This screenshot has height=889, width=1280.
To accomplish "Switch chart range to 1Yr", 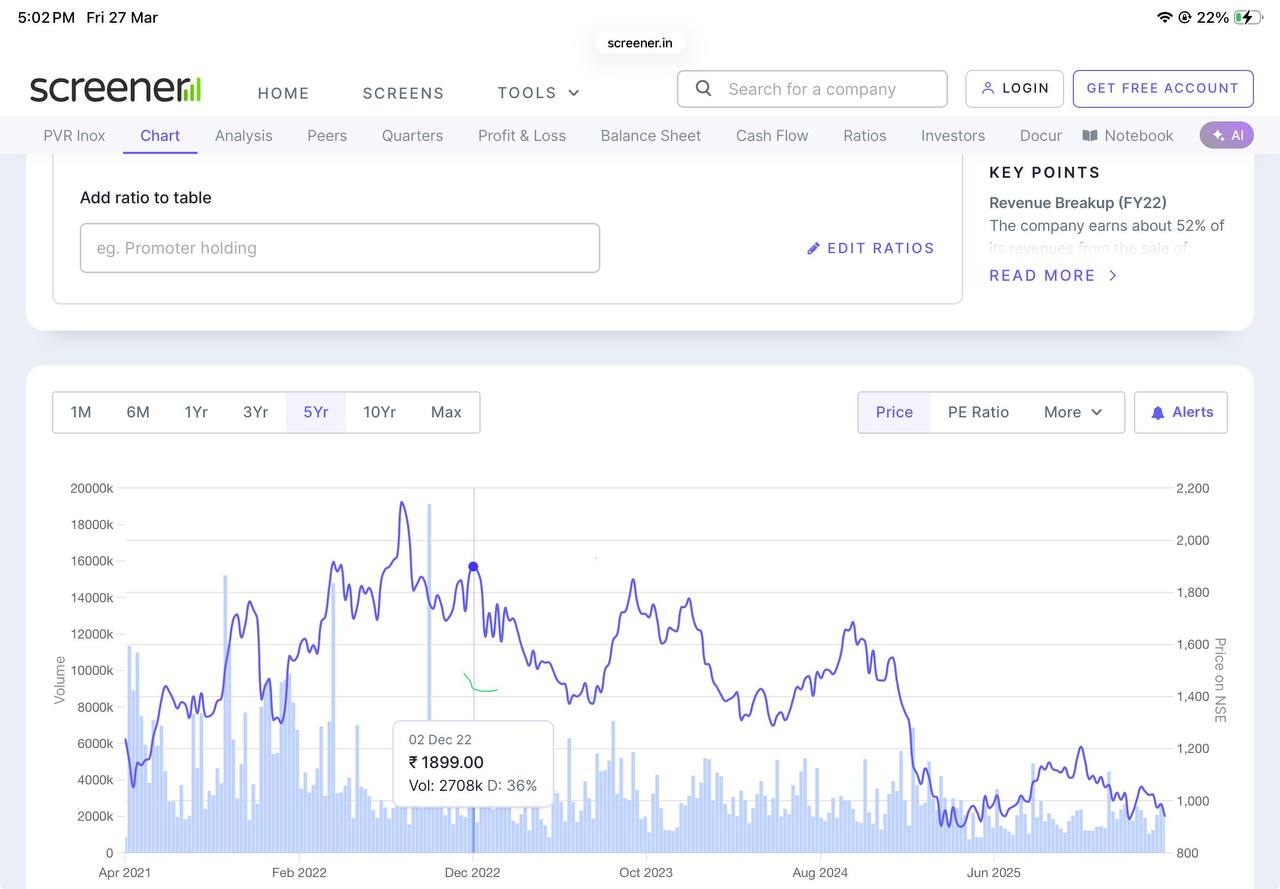I will (x=196, y=412).
